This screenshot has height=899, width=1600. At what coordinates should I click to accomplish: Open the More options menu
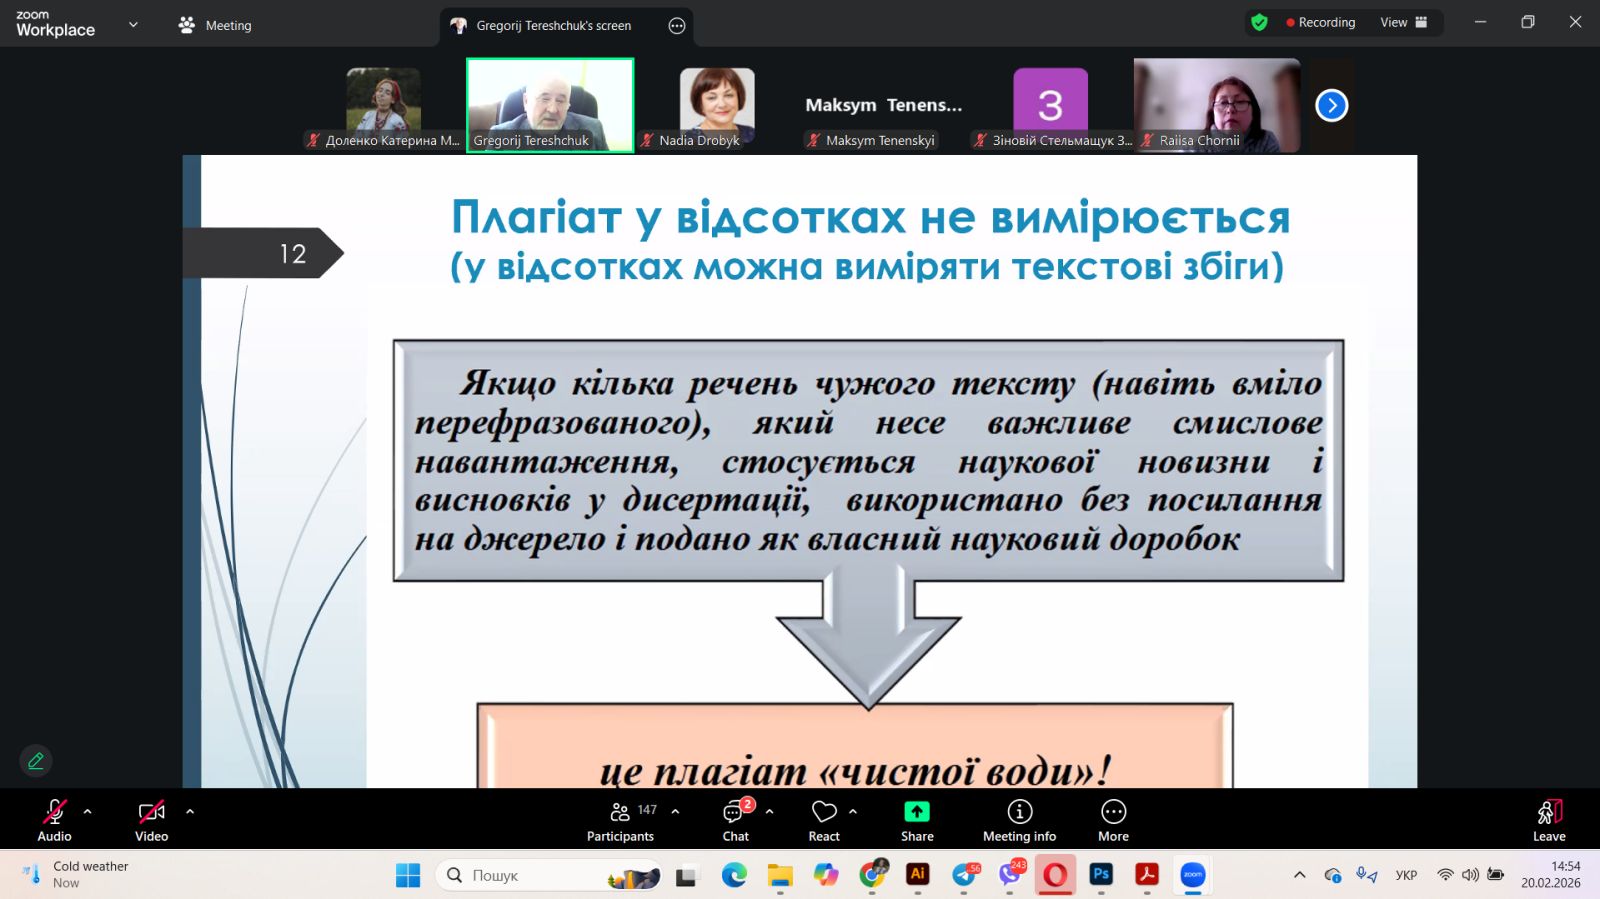point(1113,820)
